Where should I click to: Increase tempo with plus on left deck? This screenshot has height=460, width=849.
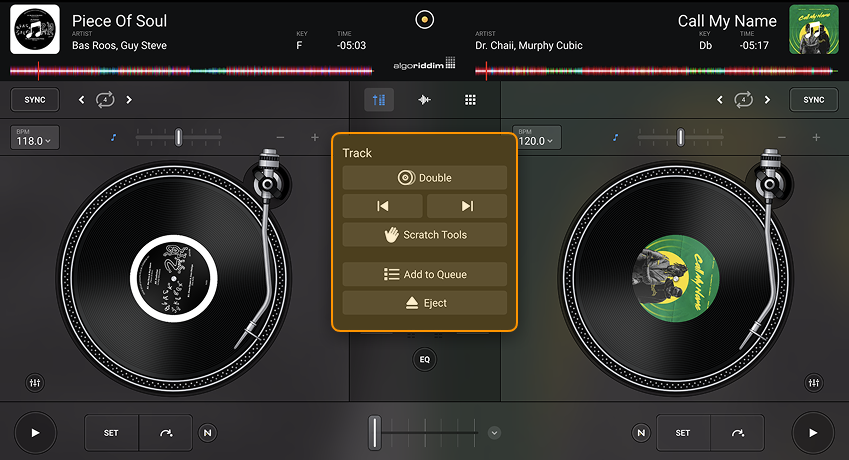click(x=315, y=138)
